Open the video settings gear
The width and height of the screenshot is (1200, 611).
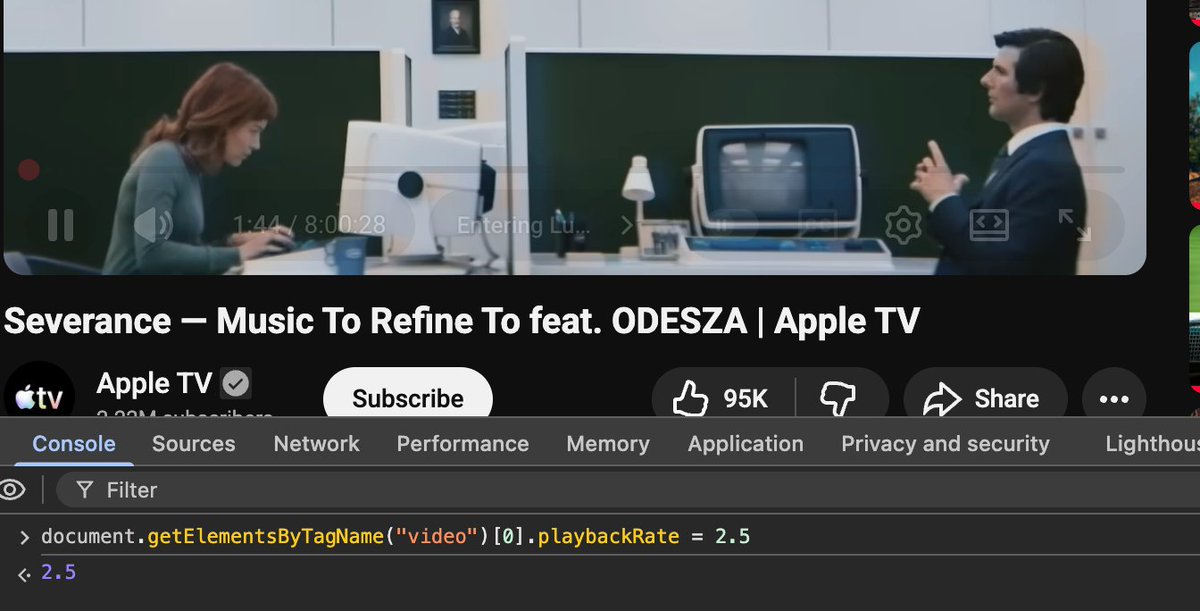click(903, 225)
